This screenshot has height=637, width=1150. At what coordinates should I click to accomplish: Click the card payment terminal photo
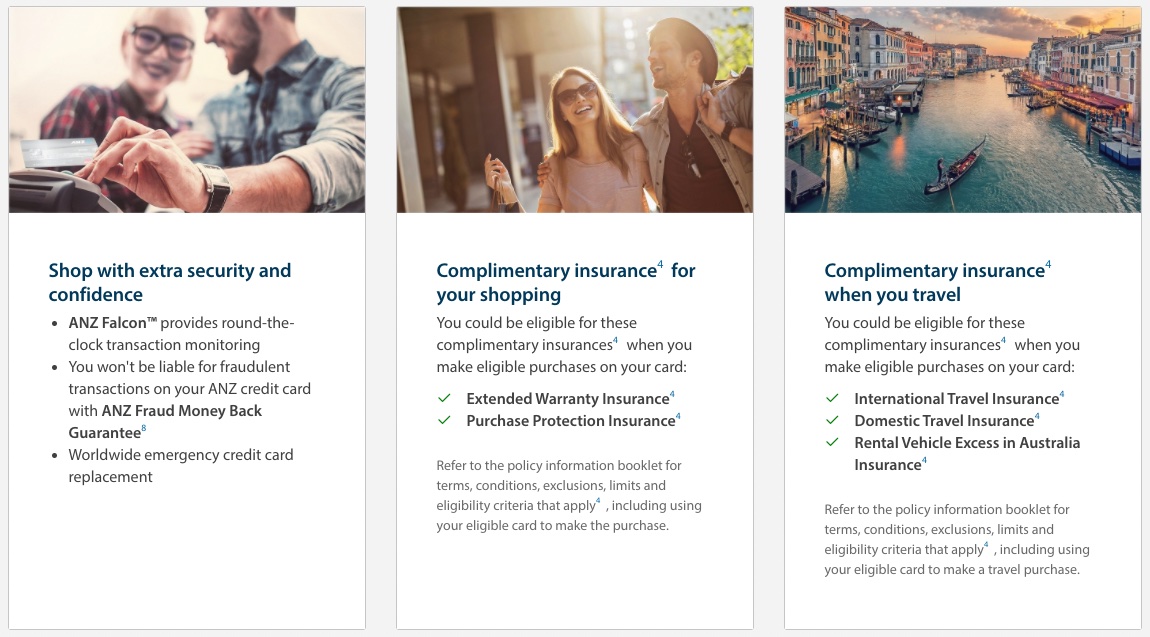(x=187, y=110)
